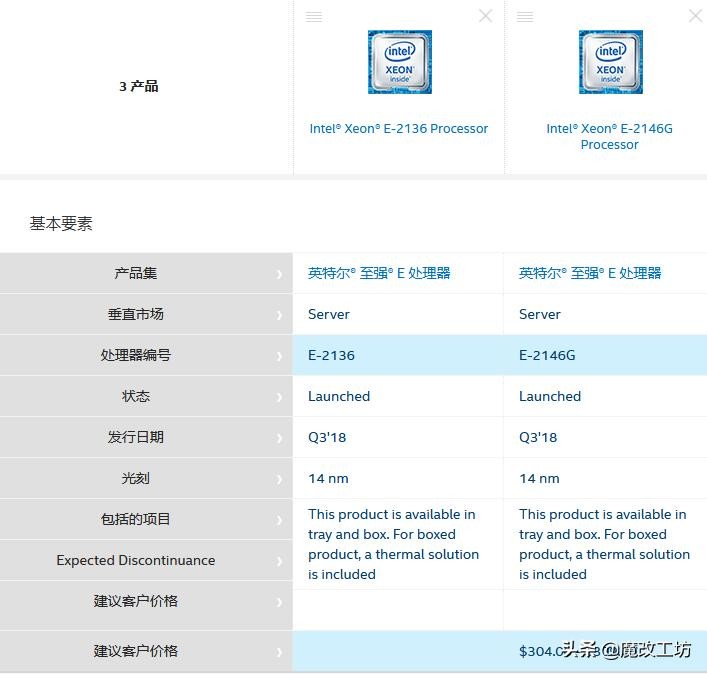The height and width of the screenshot is (674, 707).
Task: Open the Intel Xeon E-2136 Processor link
Action: click(x=399, y=129)
